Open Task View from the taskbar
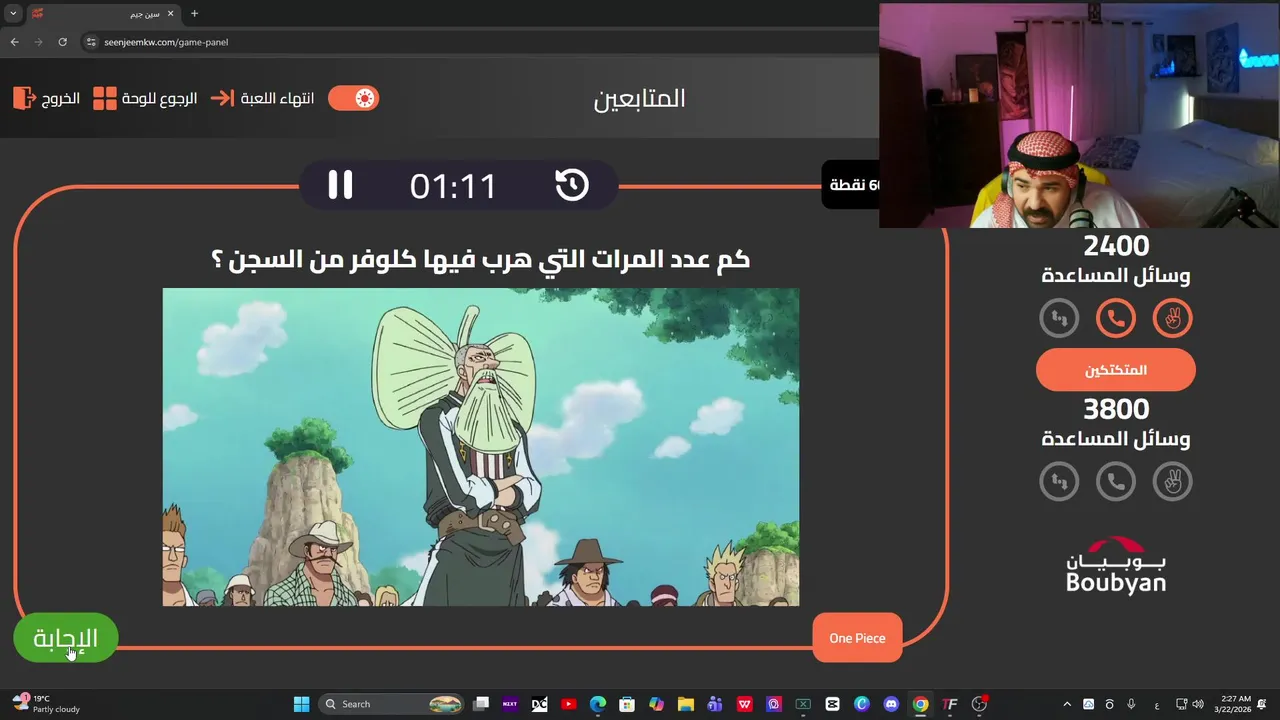 tap(481, 704)
